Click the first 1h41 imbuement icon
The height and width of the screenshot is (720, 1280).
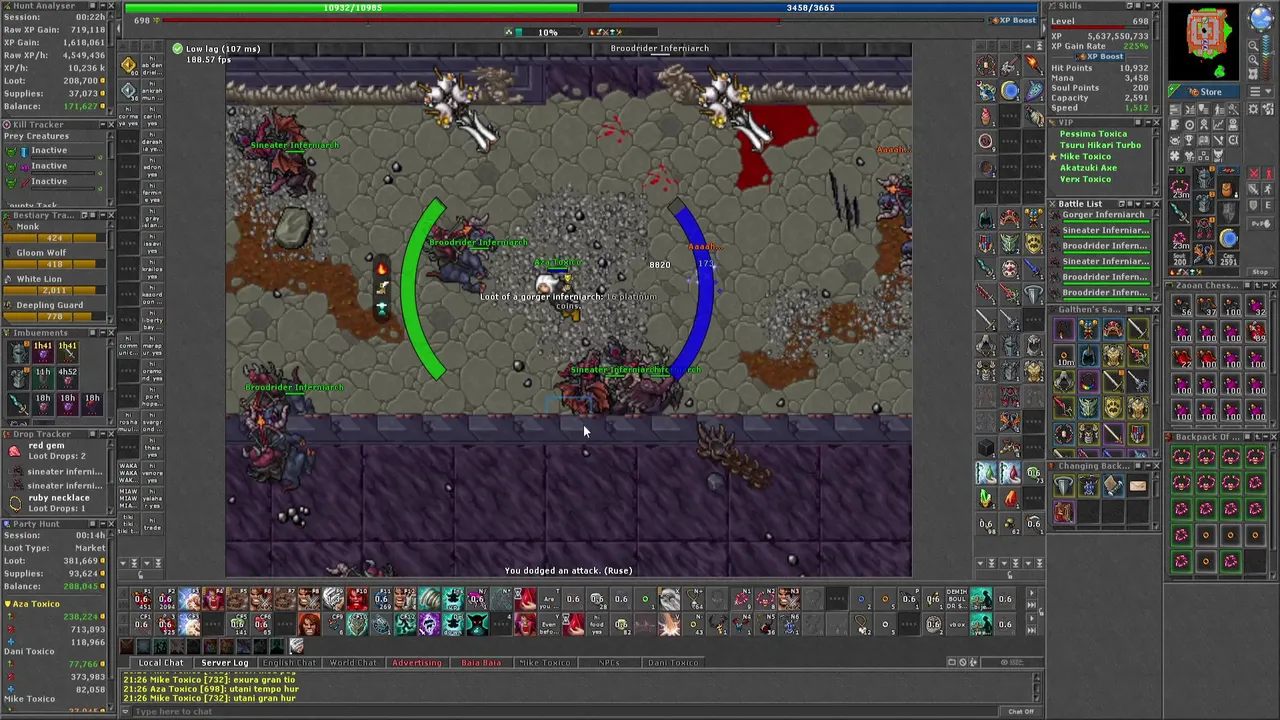click(43, 352)
